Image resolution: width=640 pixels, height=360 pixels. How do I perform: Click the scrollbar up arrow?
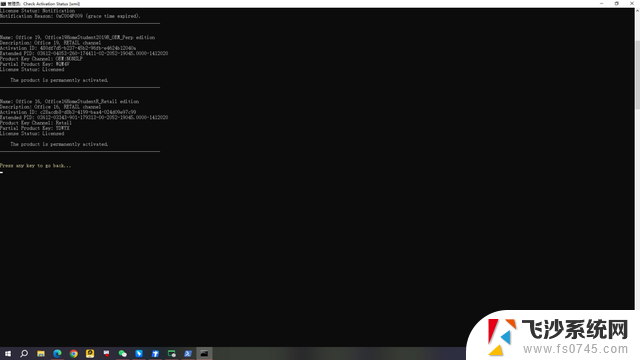(637, 11)
